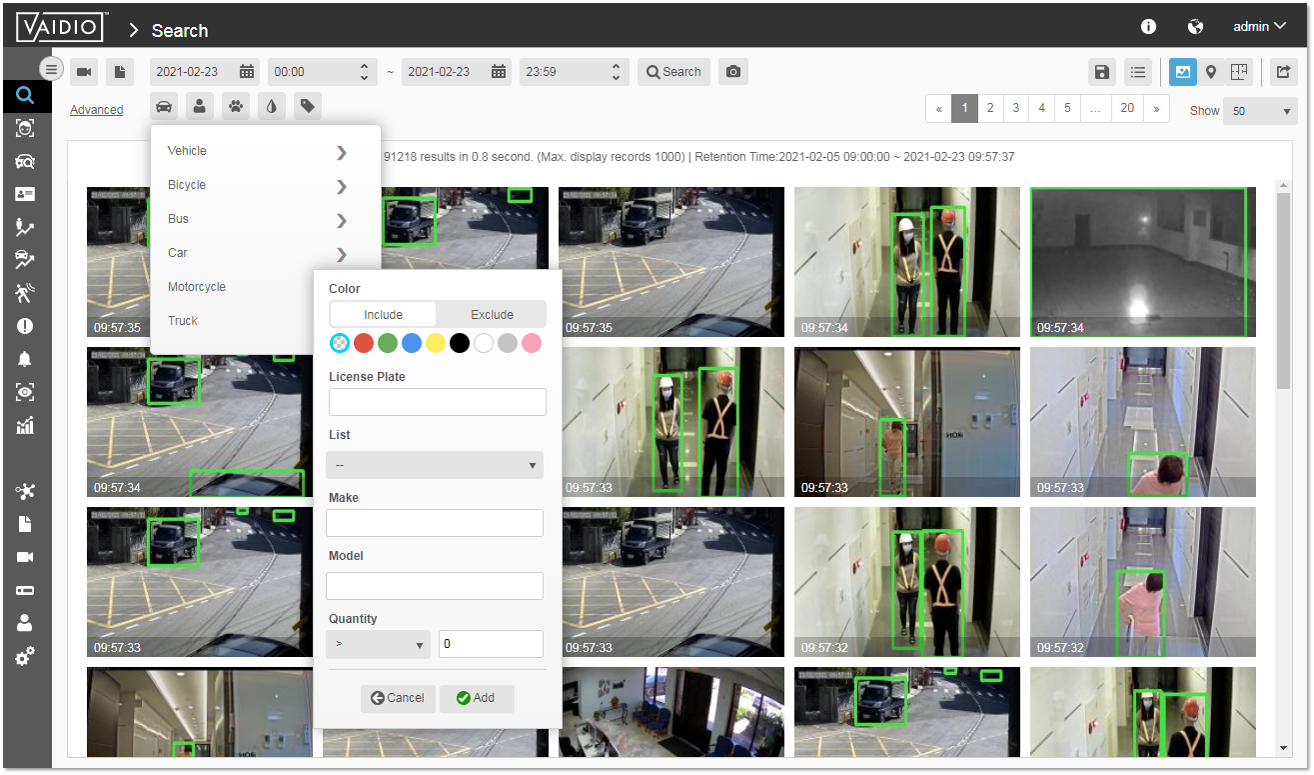Open the user account icon in sidebar
The width and height of the screenshot is (1314, 775).
tap(25, 623)
